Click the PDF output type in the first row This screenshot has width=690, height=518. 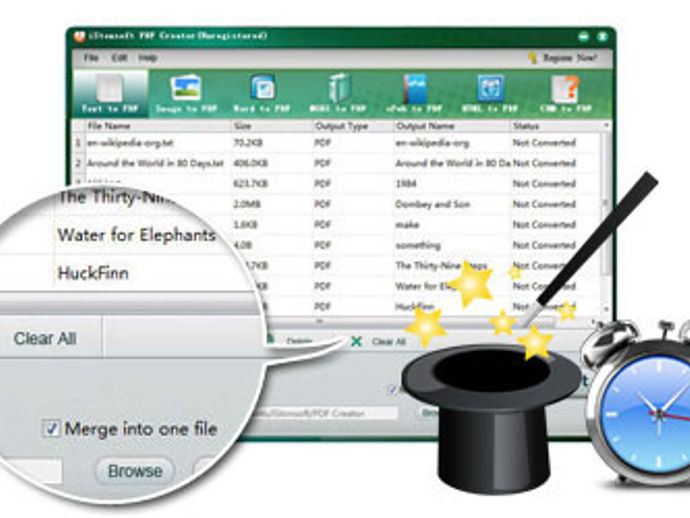coord(322,143)
